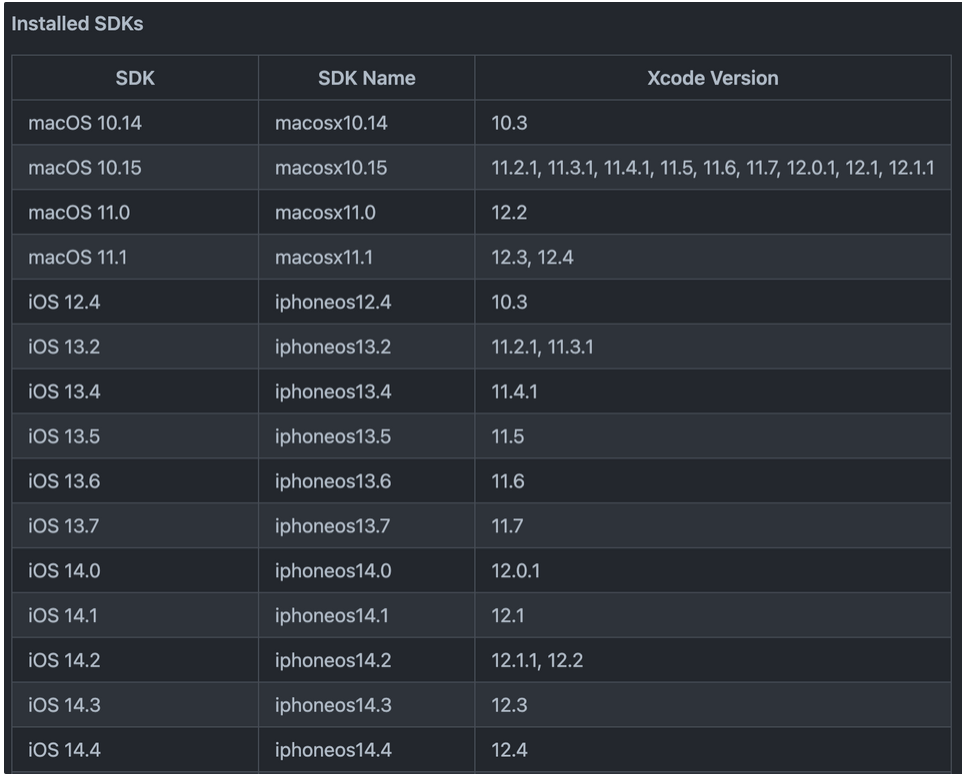Image resolution: width=962 pixels, height=774 pixels.
Task: Click the '11.6' cell in iOS 13.6 row
Action: [712, 481]
